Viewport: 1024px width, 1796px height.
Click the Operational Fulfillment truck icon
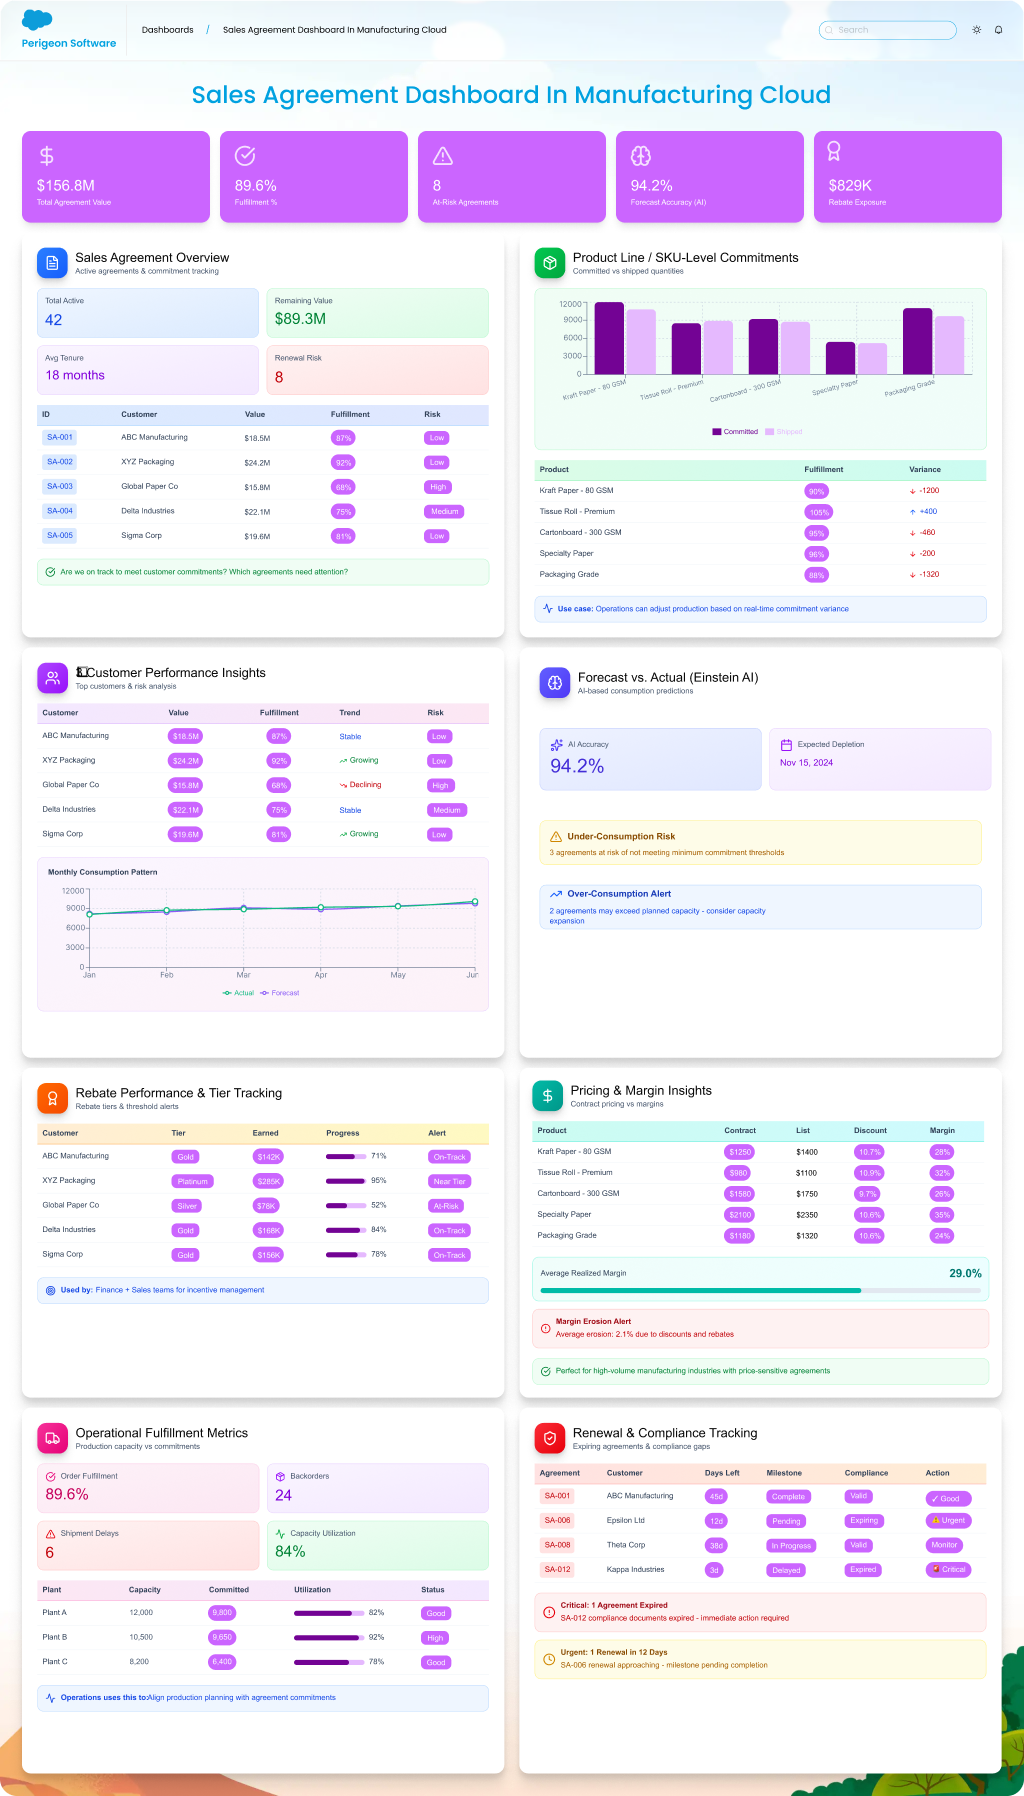52,1438
